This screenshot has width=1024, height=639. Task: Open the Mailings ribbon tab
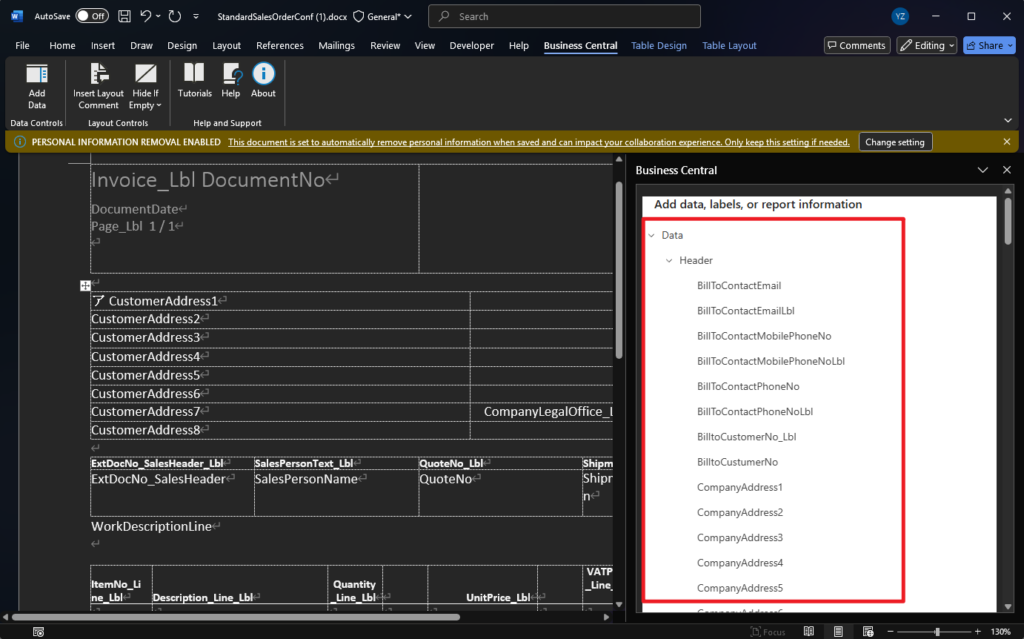coord(336,45)
